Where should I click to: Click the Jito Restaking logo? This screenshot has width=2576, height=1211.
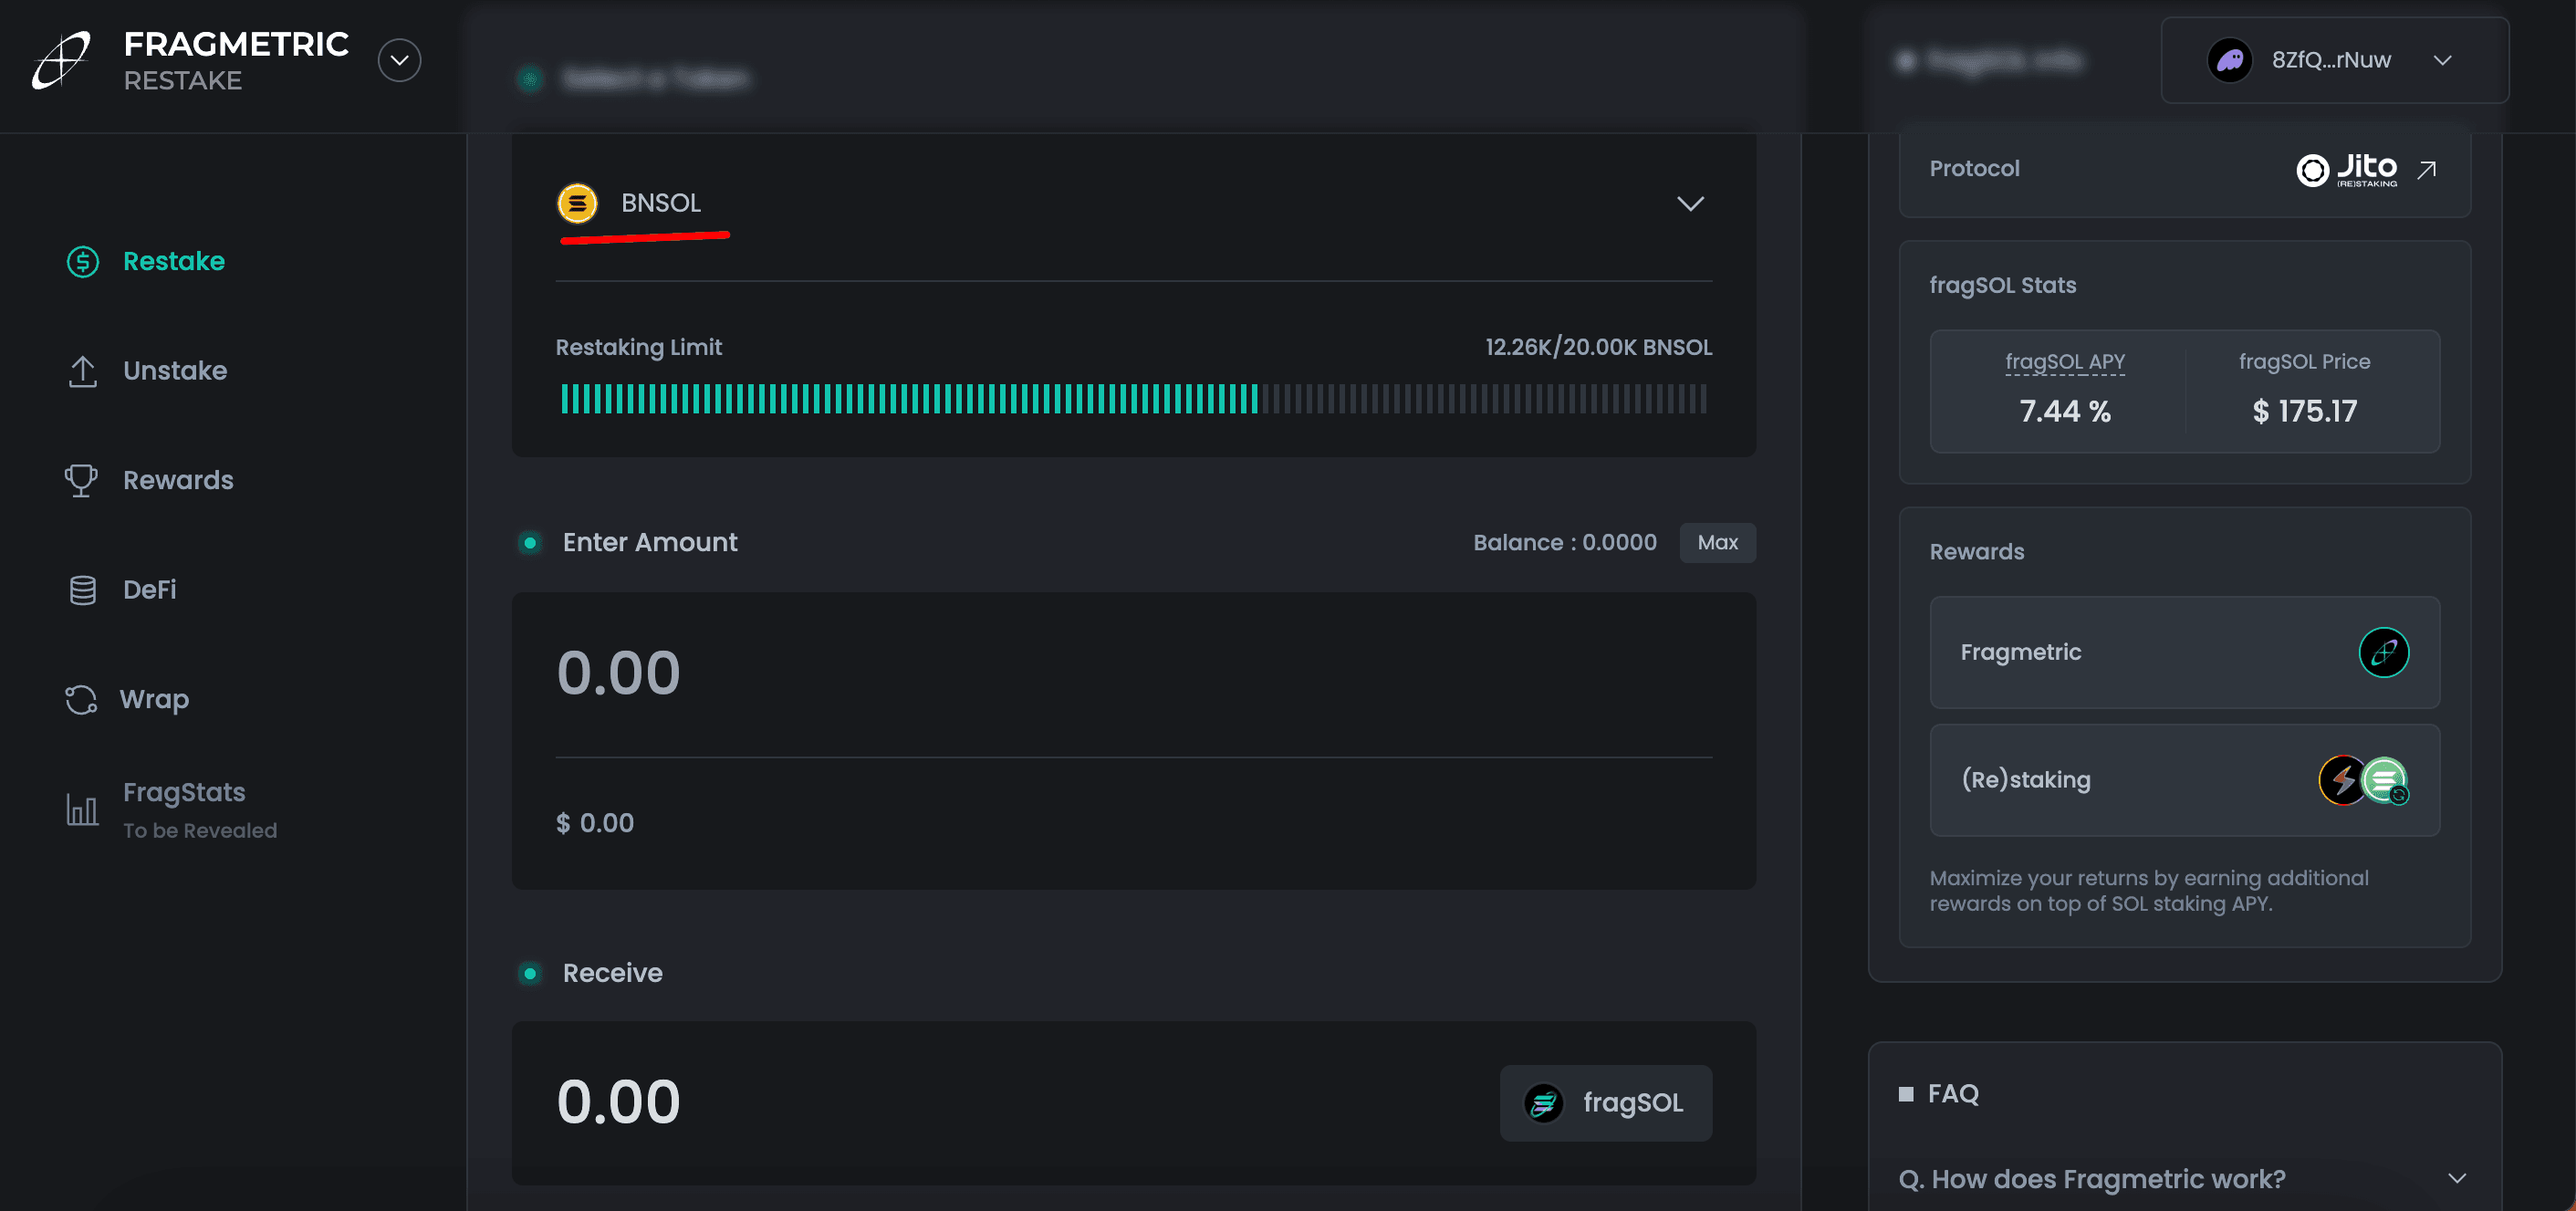pyautogui.click(x=2346, y=169)
